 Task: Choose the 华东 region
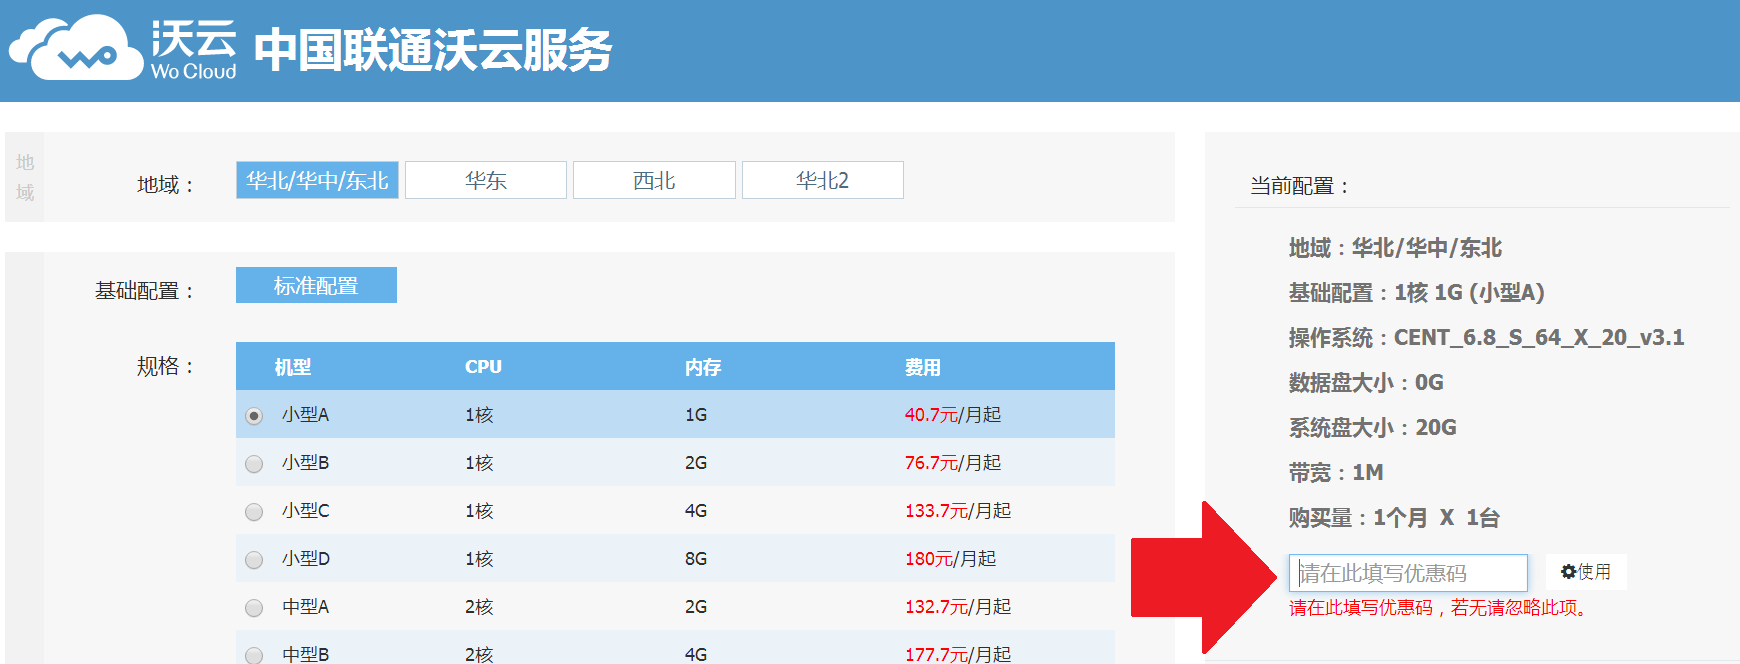(486, 180)
